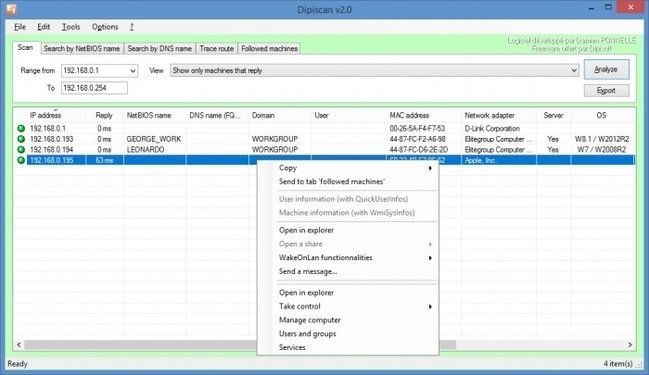The width and height of the screenshot is (649, 375).
Task: Click MAC address 44-87-FC-F2-A6-98
Action: [x=417, y=139]
